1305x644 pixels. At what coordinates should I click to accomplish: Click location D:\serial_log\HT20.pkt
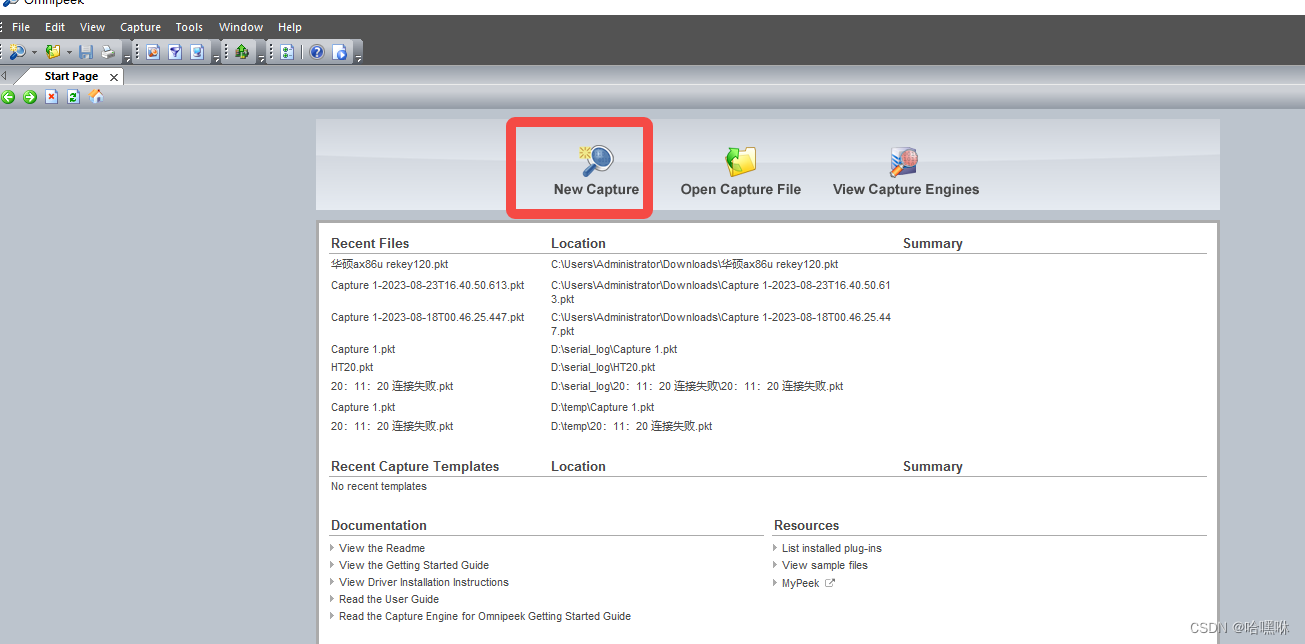(603, 367)
